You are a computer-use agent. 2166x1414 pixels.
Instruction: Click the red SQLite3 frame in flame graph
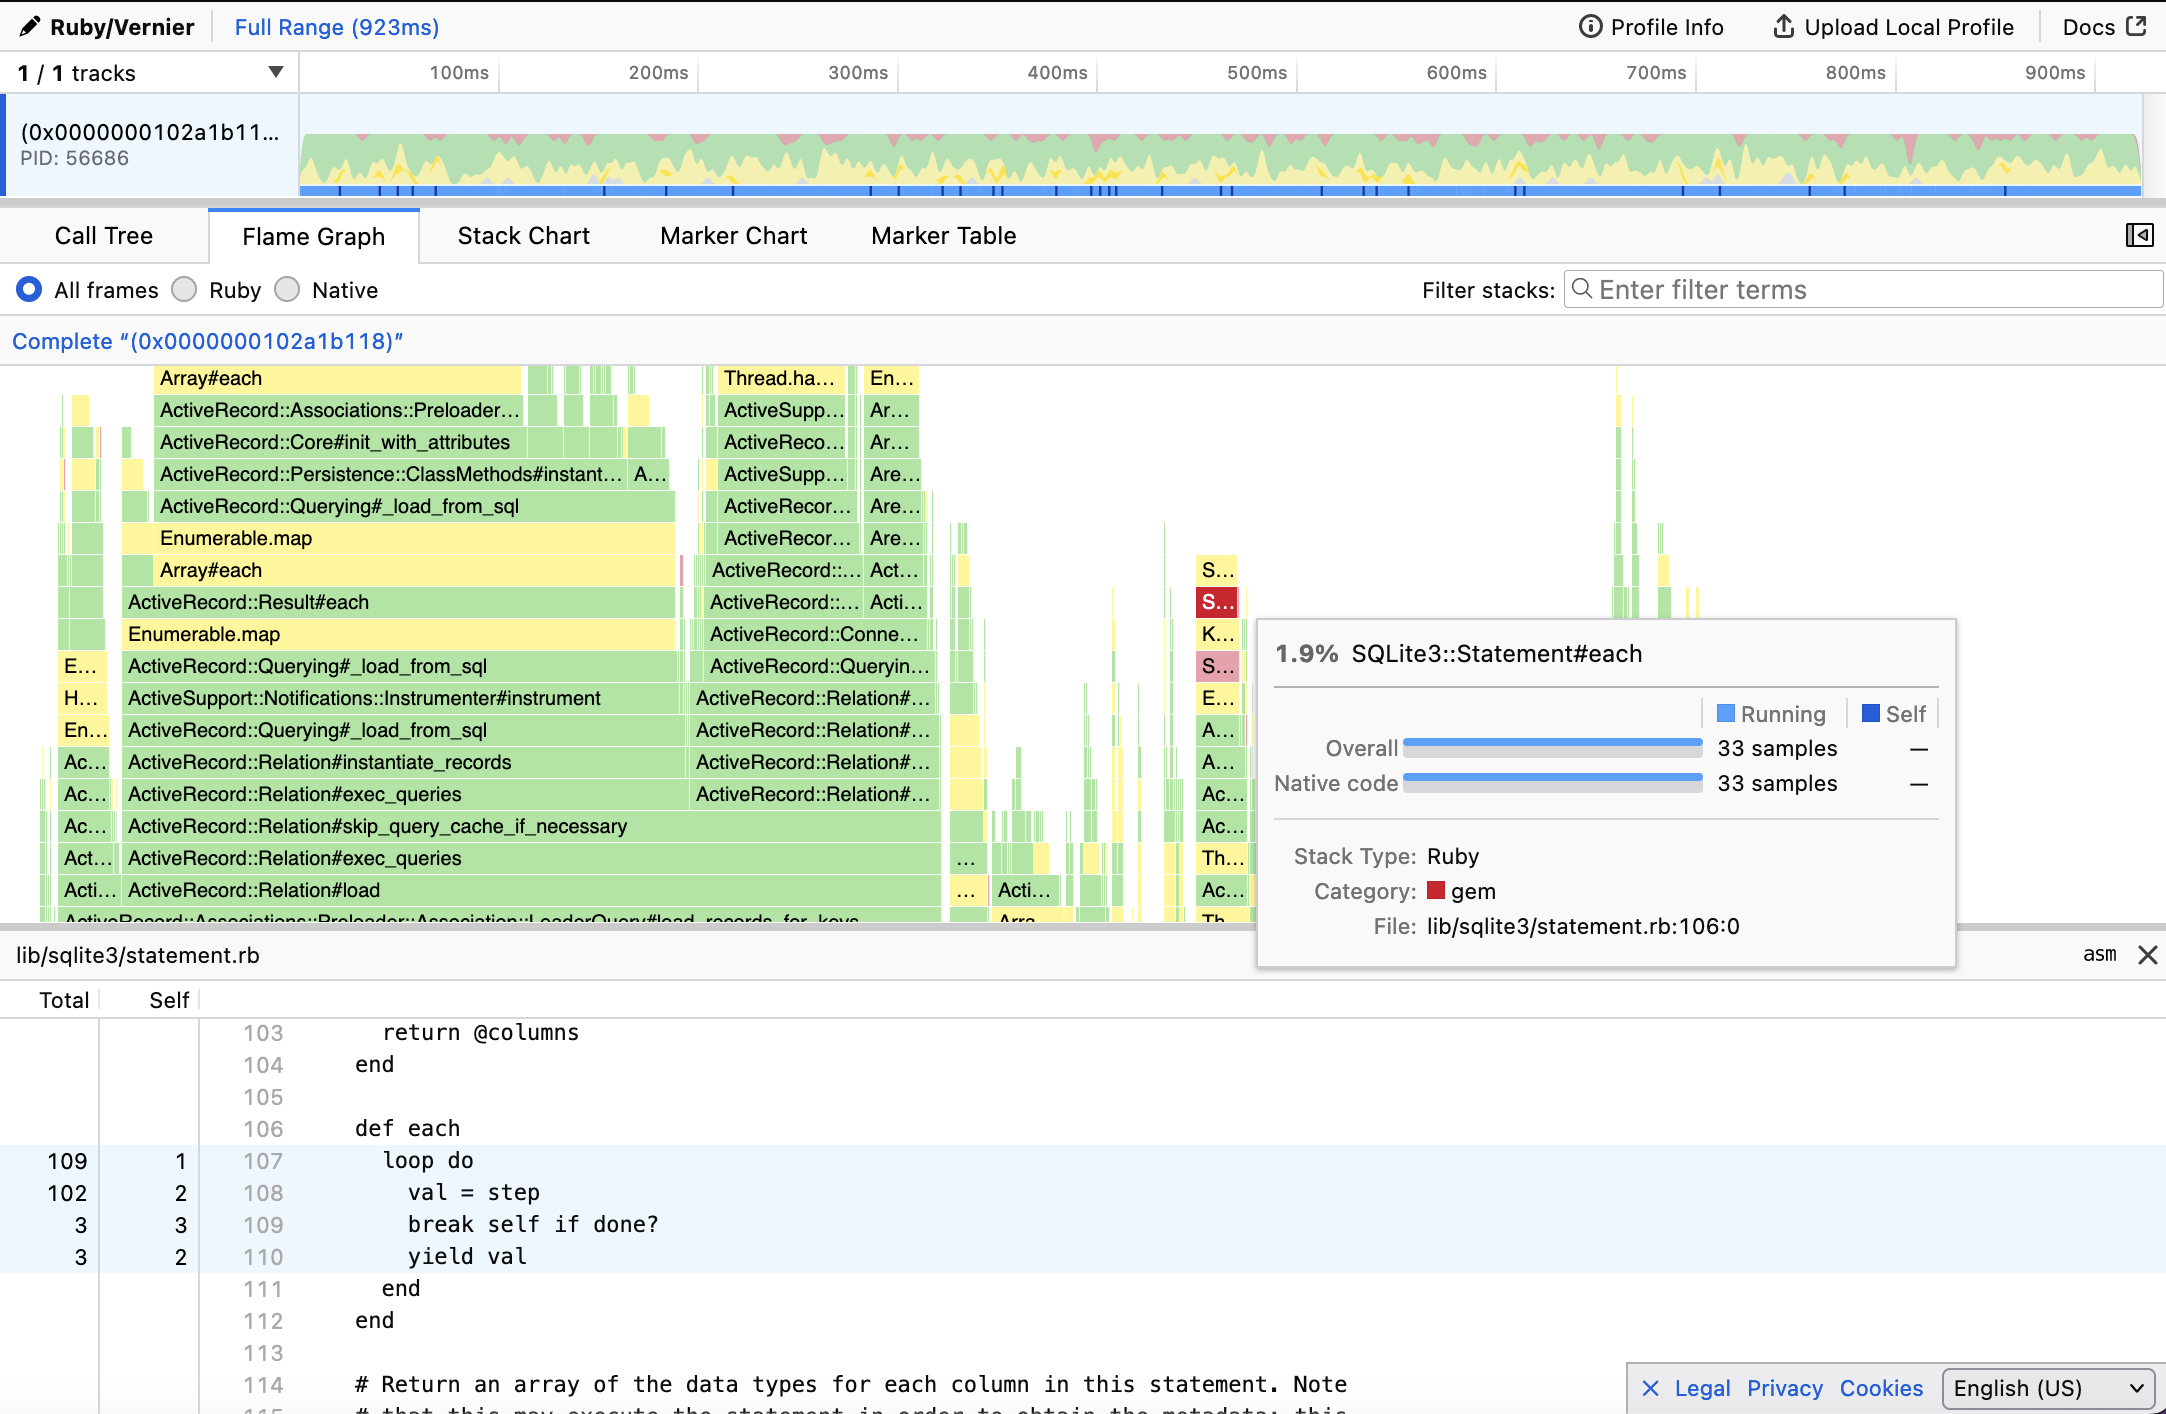(x=1217, y=602)
